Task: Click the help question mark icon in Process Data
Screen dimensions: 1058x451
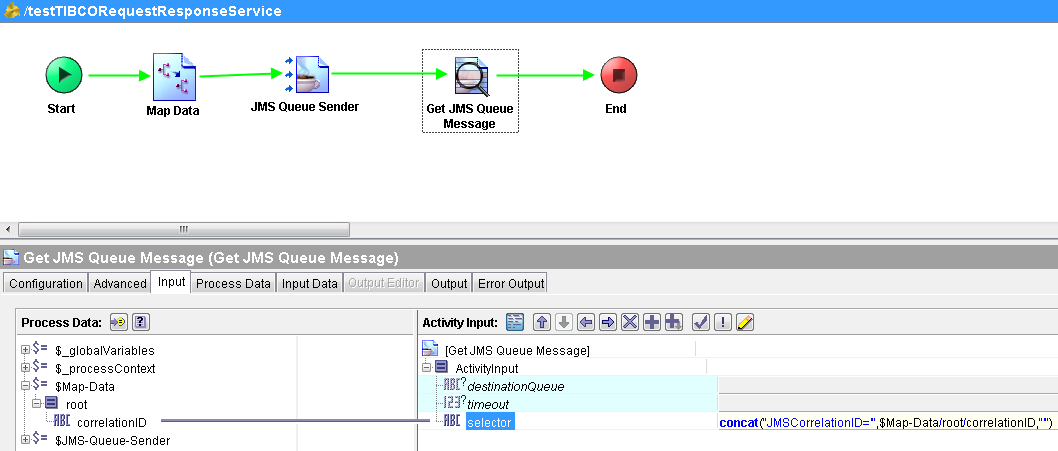Action: click(141, 322)
